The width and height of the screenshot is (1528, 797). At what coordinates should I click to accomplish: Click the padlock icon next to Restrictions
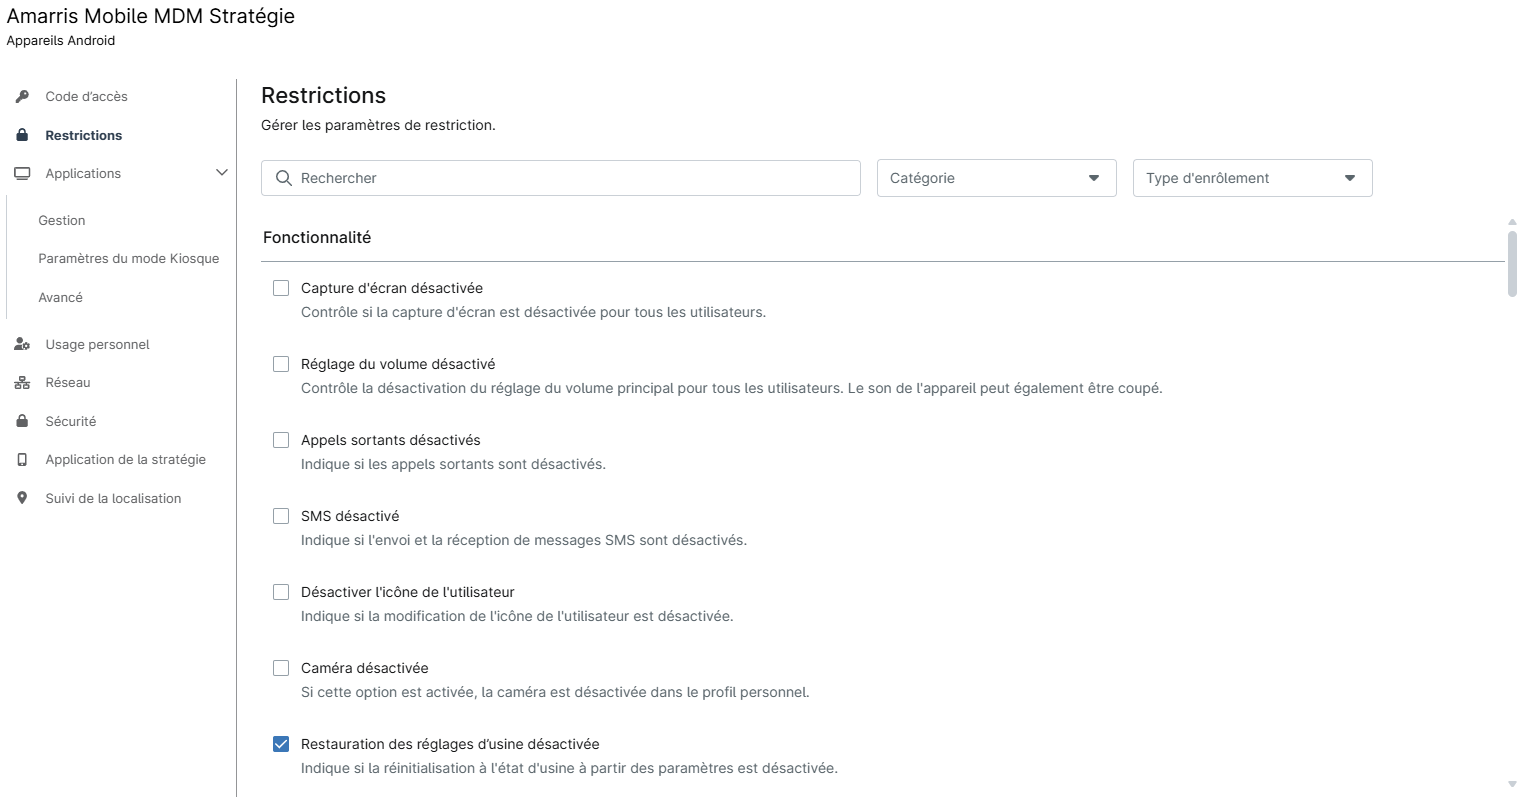coord(22,135)
